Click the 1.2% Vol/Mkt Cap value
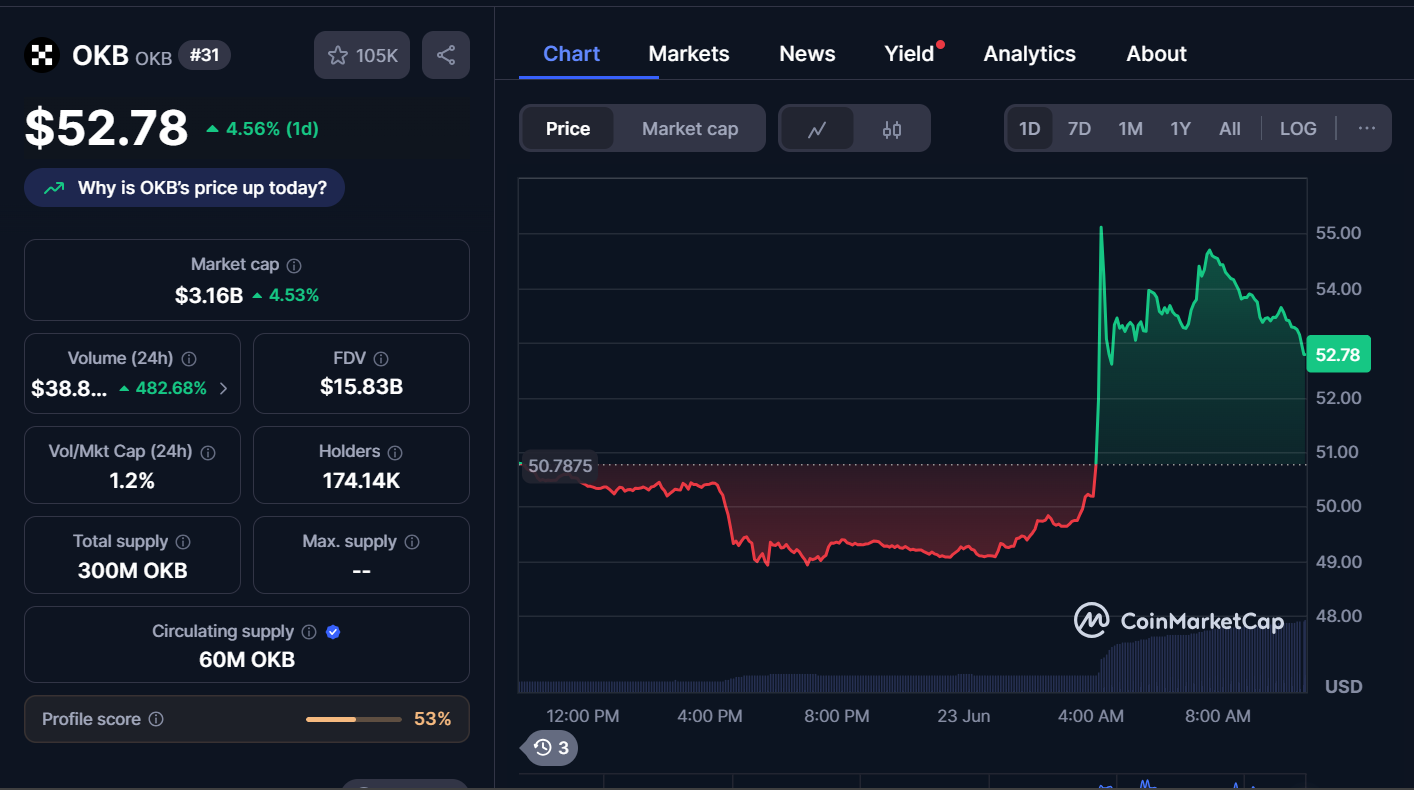 pos(132,481)
